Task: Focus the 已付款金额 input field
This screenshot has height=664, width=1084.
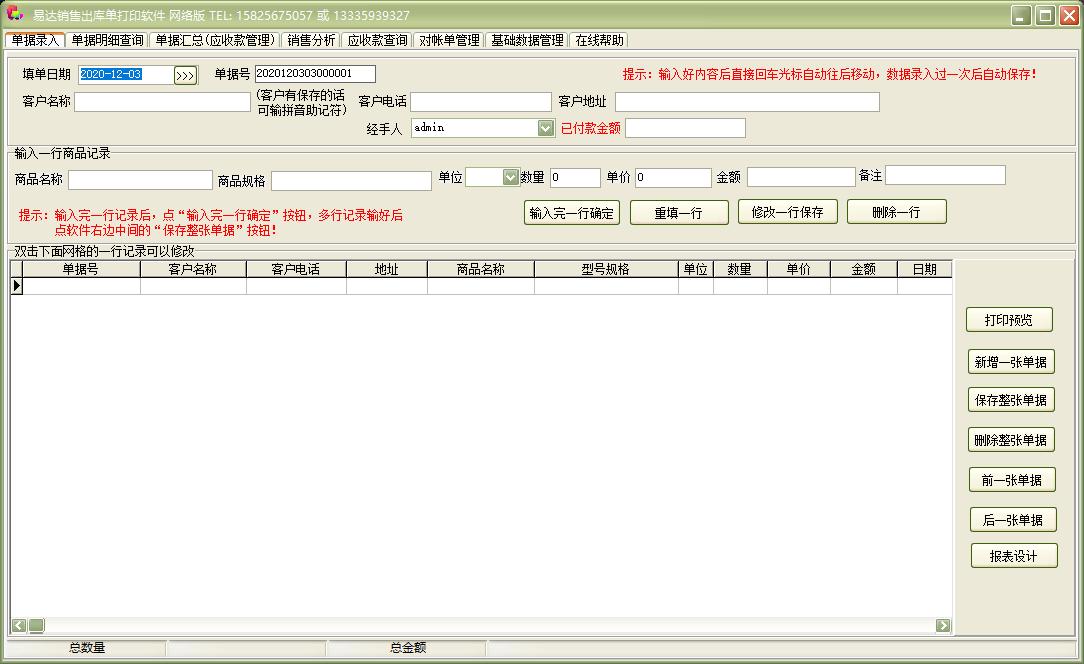Action: click(685, 128)
